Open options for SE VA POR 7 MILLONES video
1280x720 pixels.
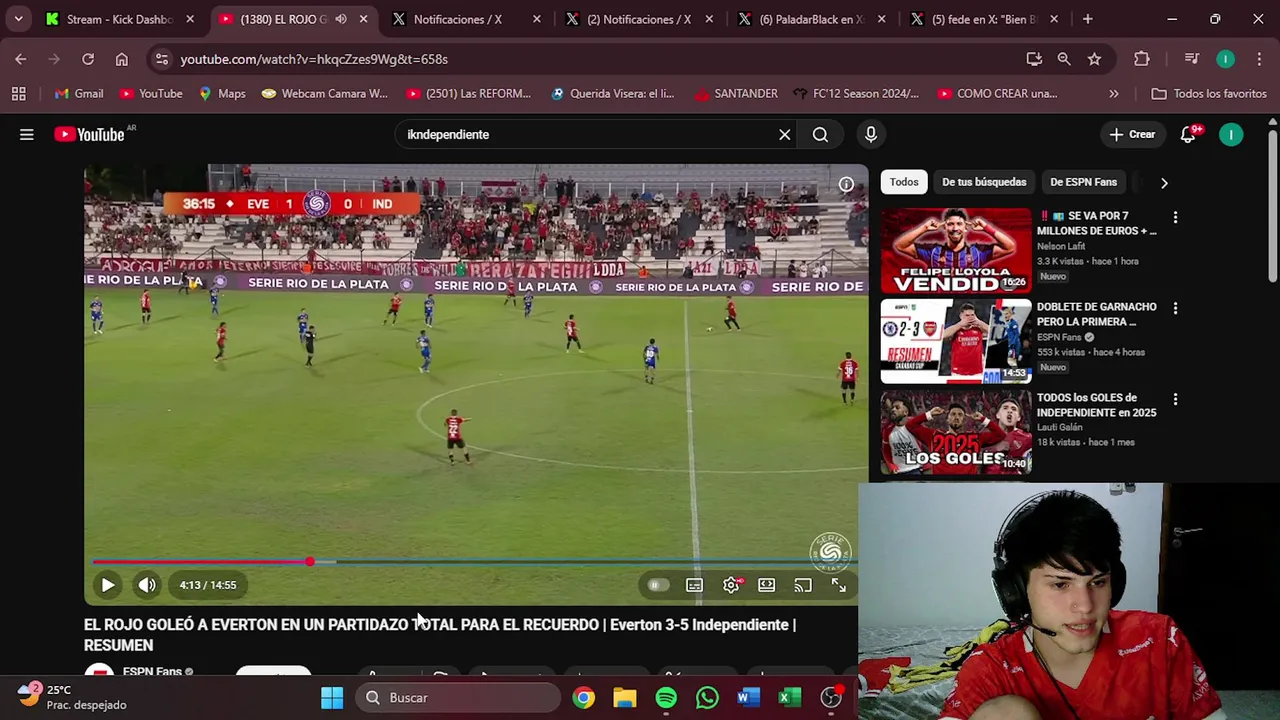click(x=1175, y=217)
